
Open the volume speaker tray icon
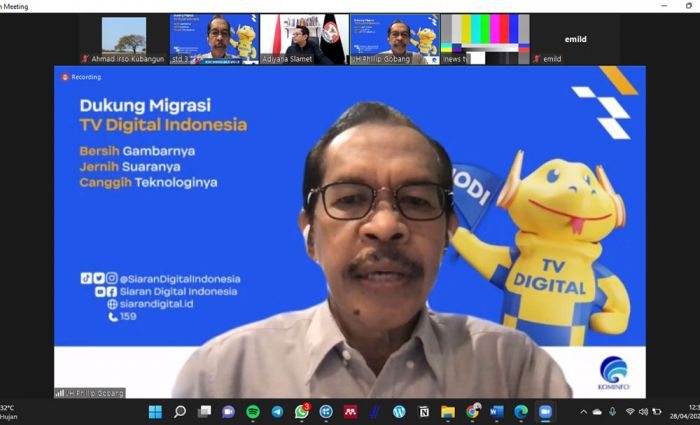click(x=643, y=412)
